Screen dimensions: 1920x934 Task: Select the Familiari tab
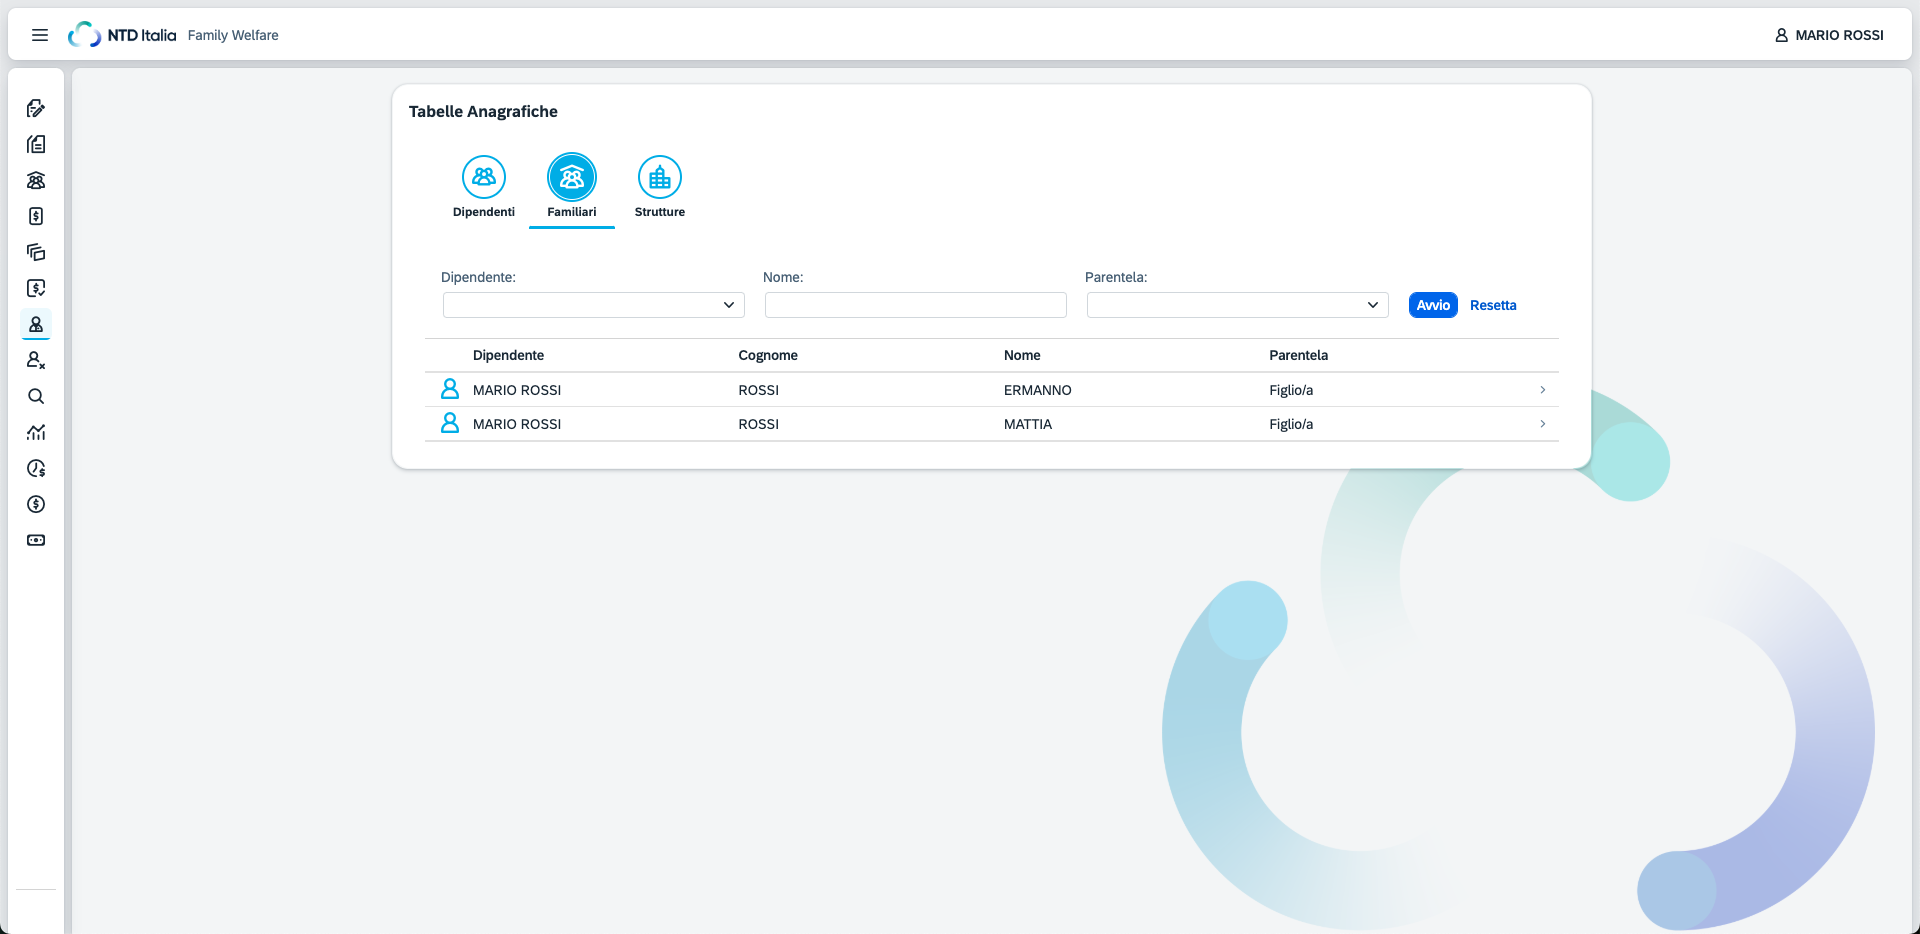572,187
